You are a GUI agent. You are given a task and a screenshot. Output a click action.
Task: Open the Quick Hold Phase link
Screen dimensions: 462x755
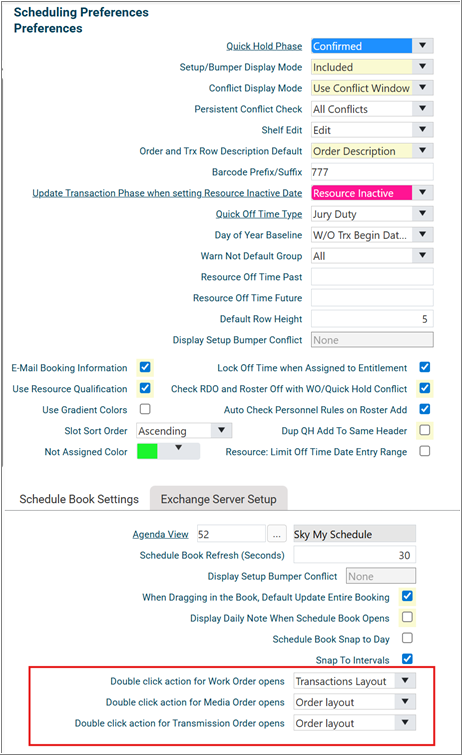coord(264,46)
